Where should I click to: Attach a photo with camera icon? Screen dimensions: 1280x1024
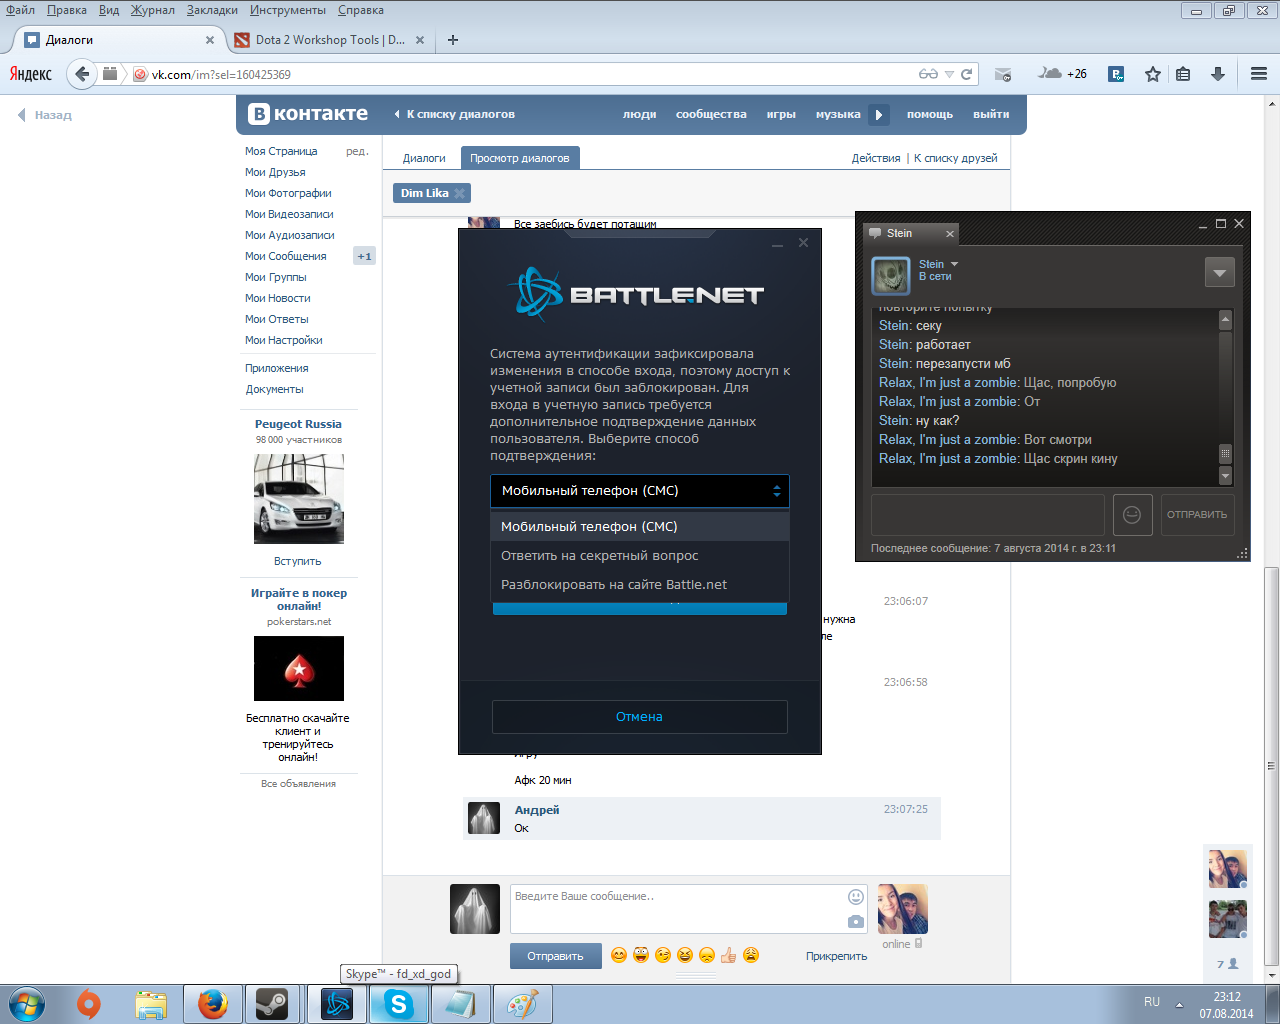tap(856, 921)
